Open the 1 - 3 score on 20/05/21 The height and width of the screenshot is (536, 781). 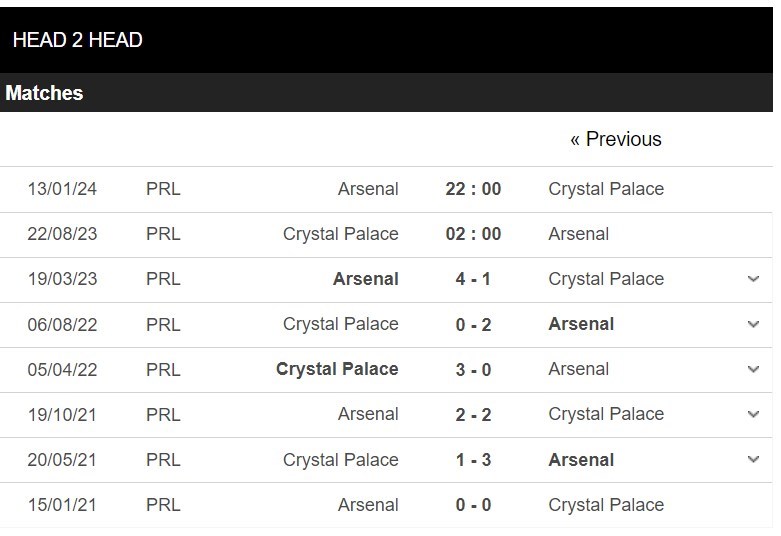[x=473, y=460]
